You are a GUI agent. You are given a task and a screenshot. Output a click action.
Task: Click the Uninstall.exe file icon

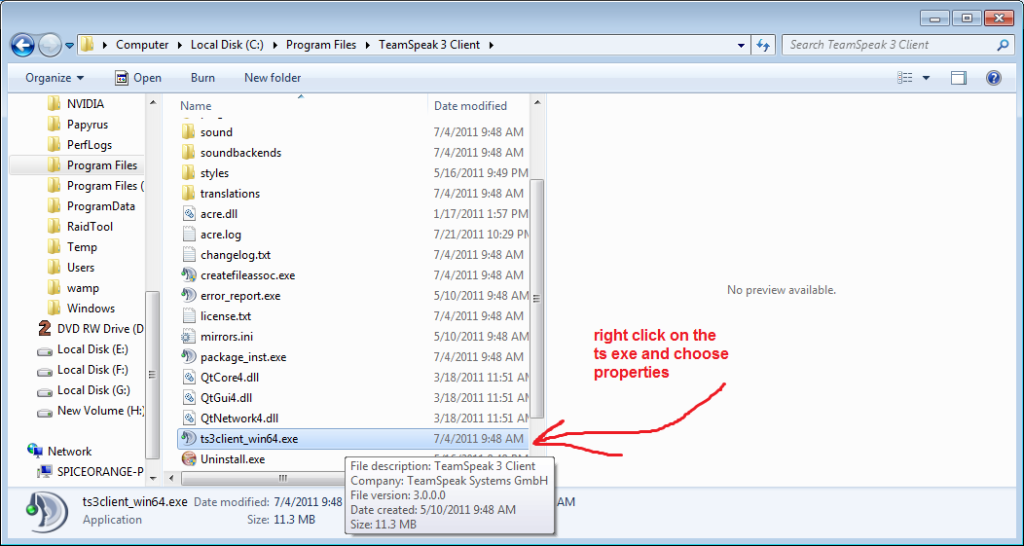[188, 459]
